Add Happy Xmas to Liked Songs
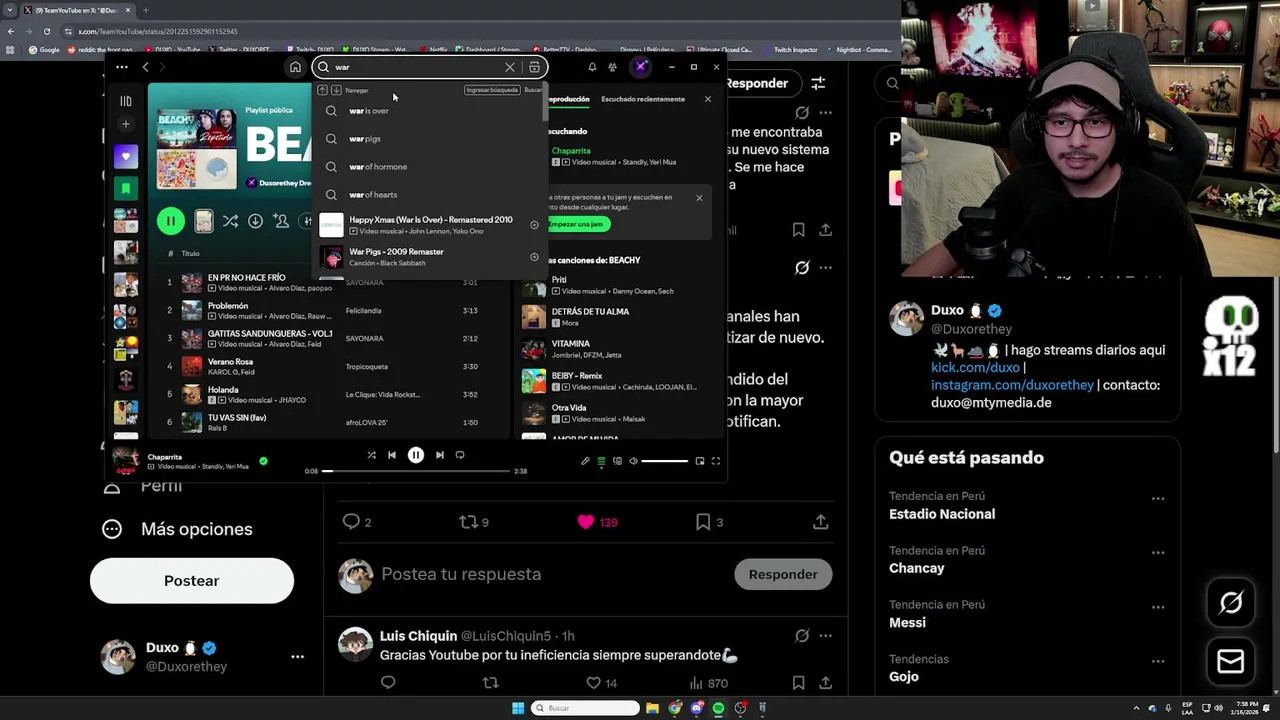Screen dimensions: 1280x720 pyautogui.click(x=534, y=225)
